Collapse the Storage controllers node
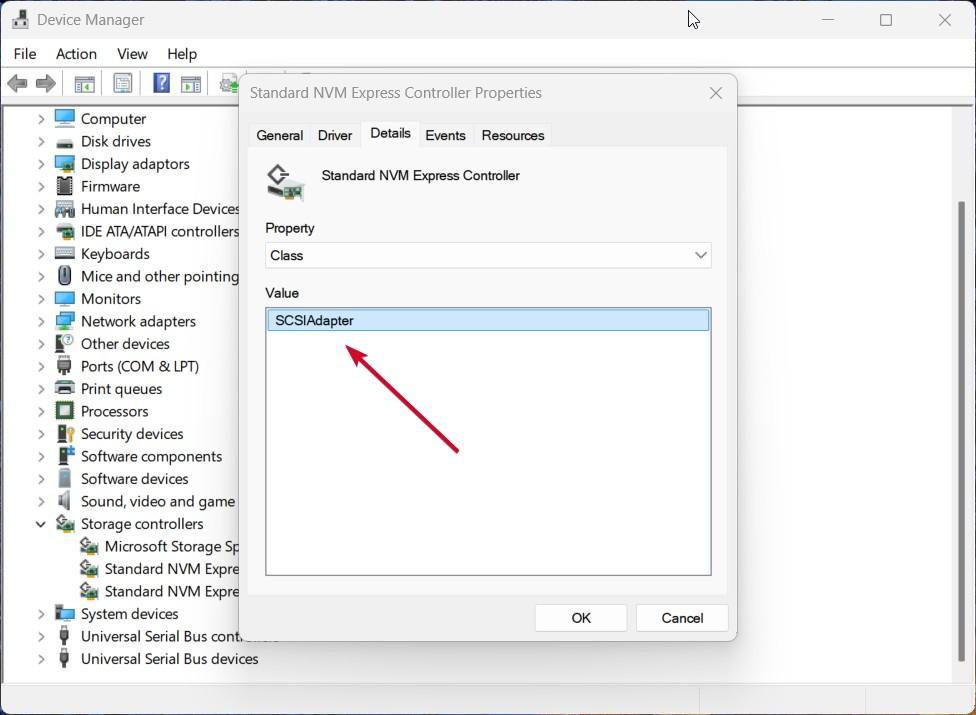The height and width of the screenshot is (715, 976). click(x=41, y=524)
